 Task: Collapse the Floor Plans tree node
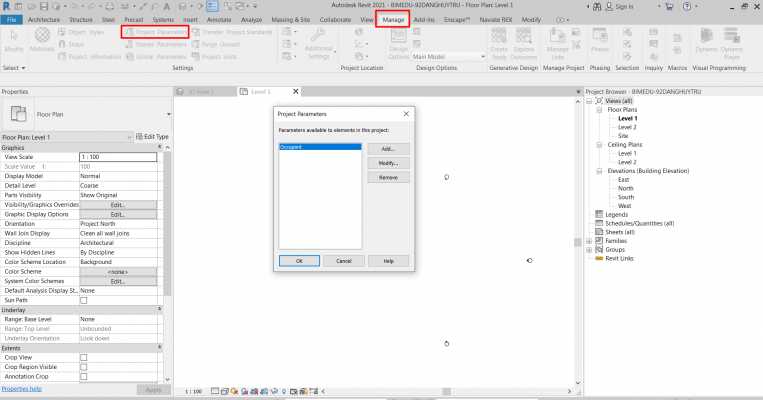[x=598, y=110]
